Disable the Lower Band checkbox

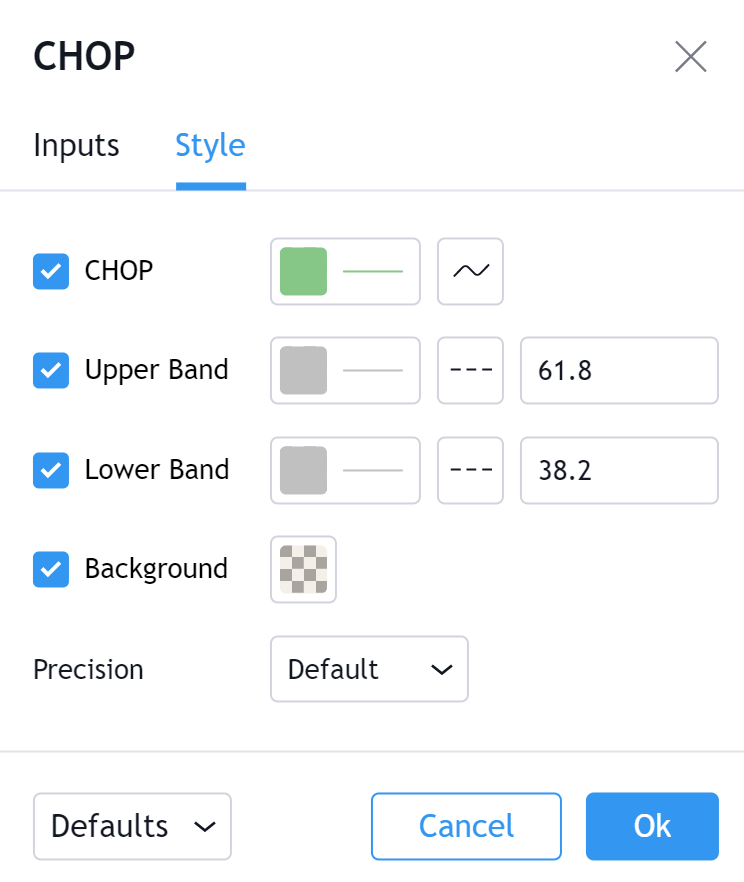(x=51, y=470)
